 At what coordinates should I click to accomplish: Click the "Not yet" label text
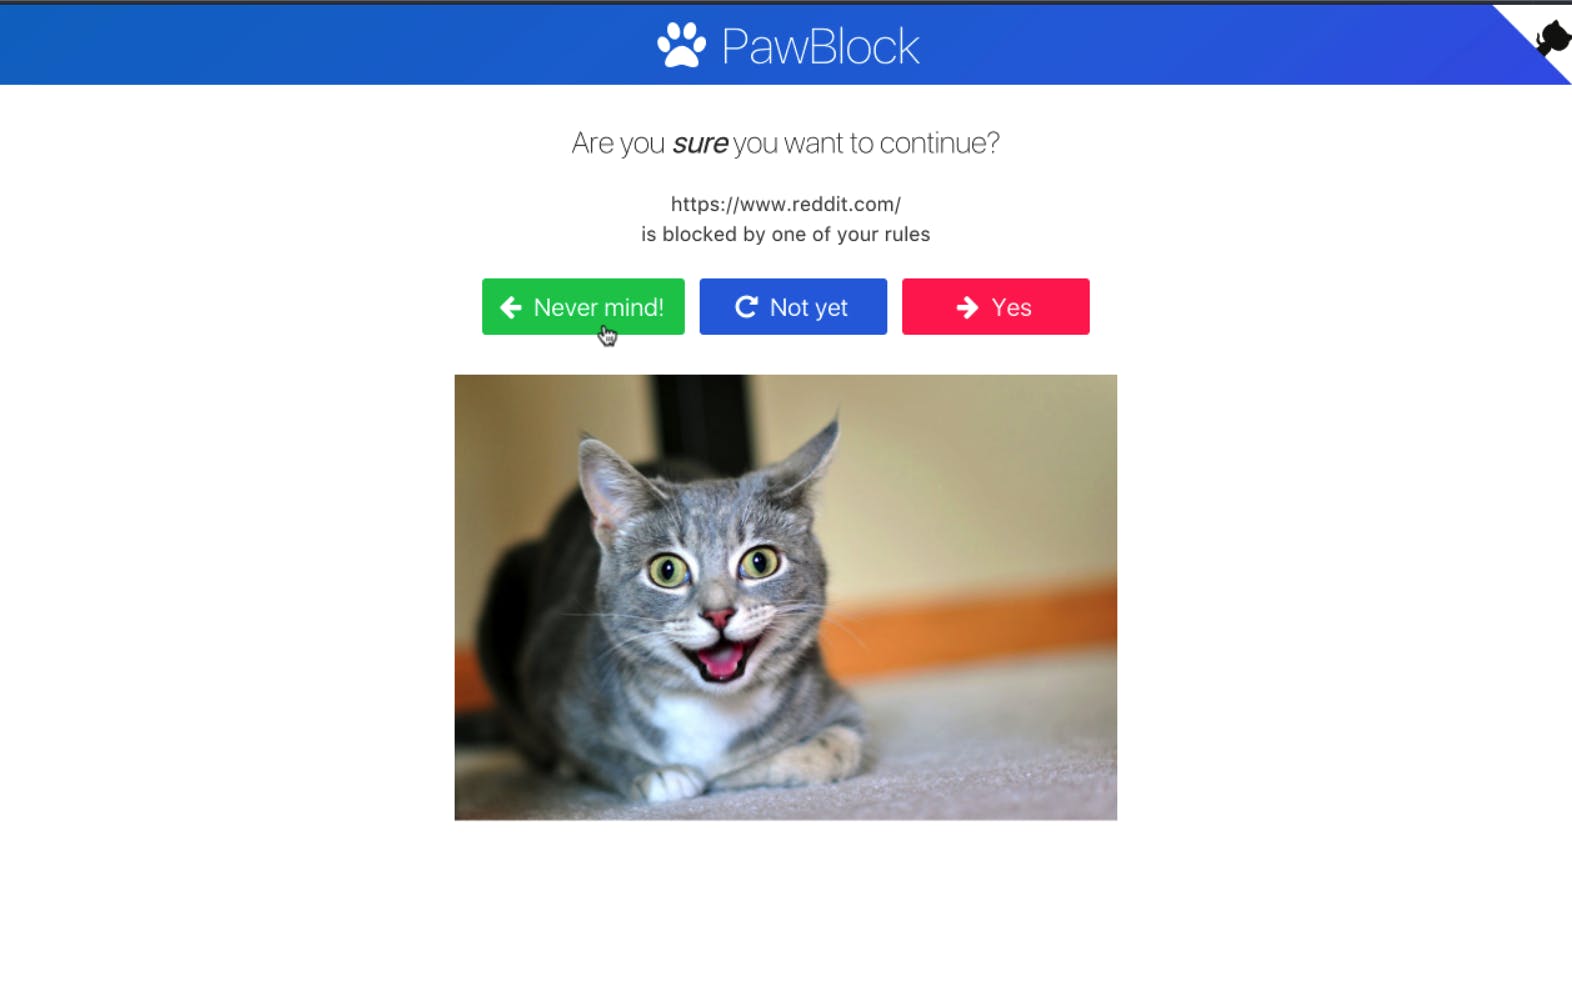pyautogui.click(x=809, y=308)
